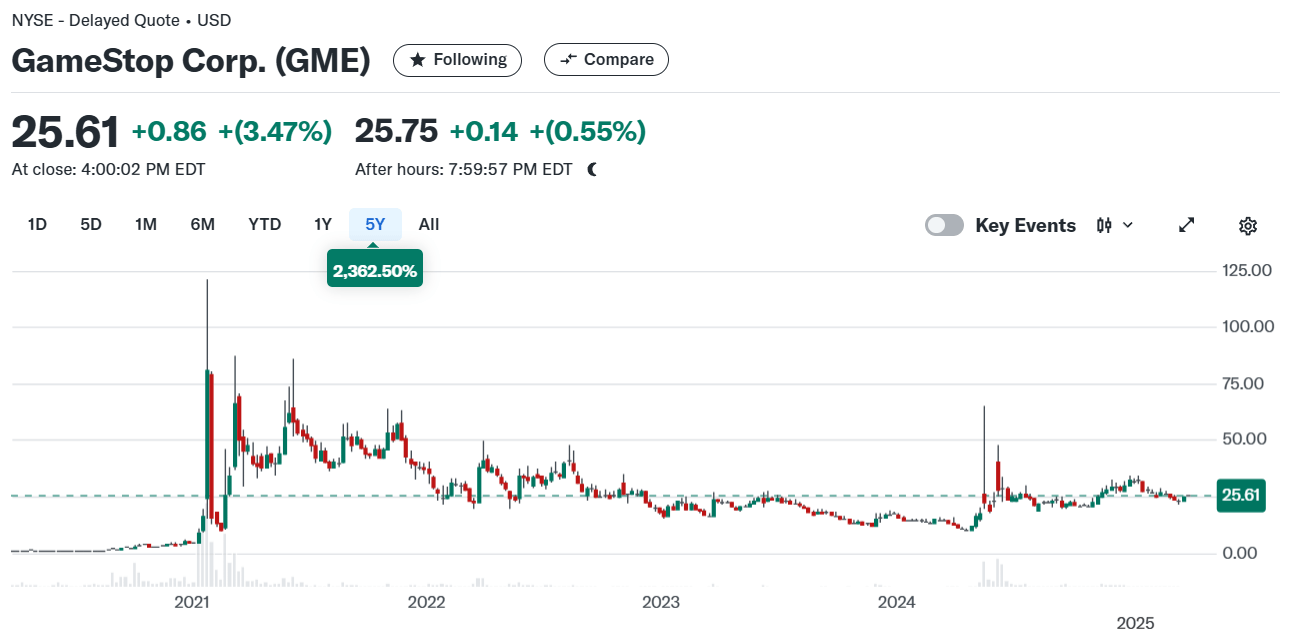The width and height of the screenshot is (1294, 638).
Task: Expand chart to full screen
Action: pos(1187,225)
